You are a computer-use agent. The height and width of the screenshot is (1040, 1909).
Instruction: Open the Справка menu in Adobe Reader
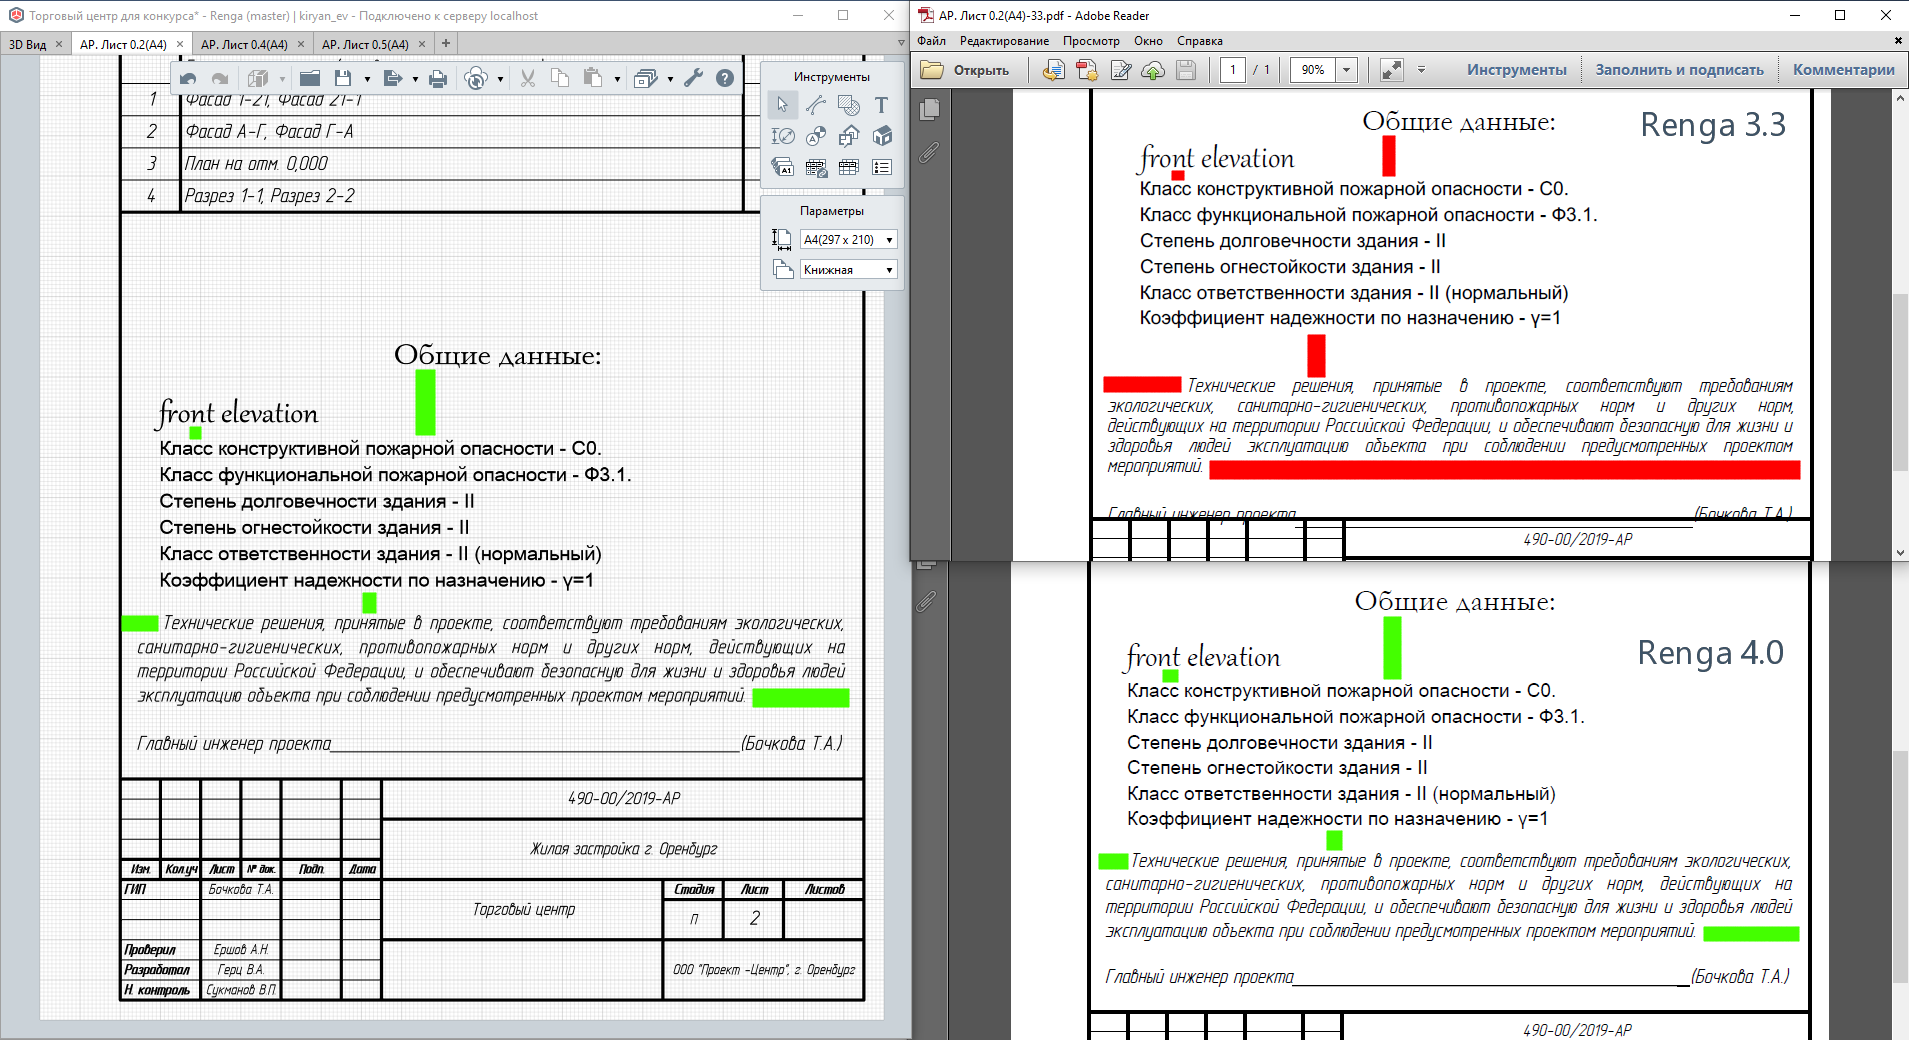(x=1199, y=41)
